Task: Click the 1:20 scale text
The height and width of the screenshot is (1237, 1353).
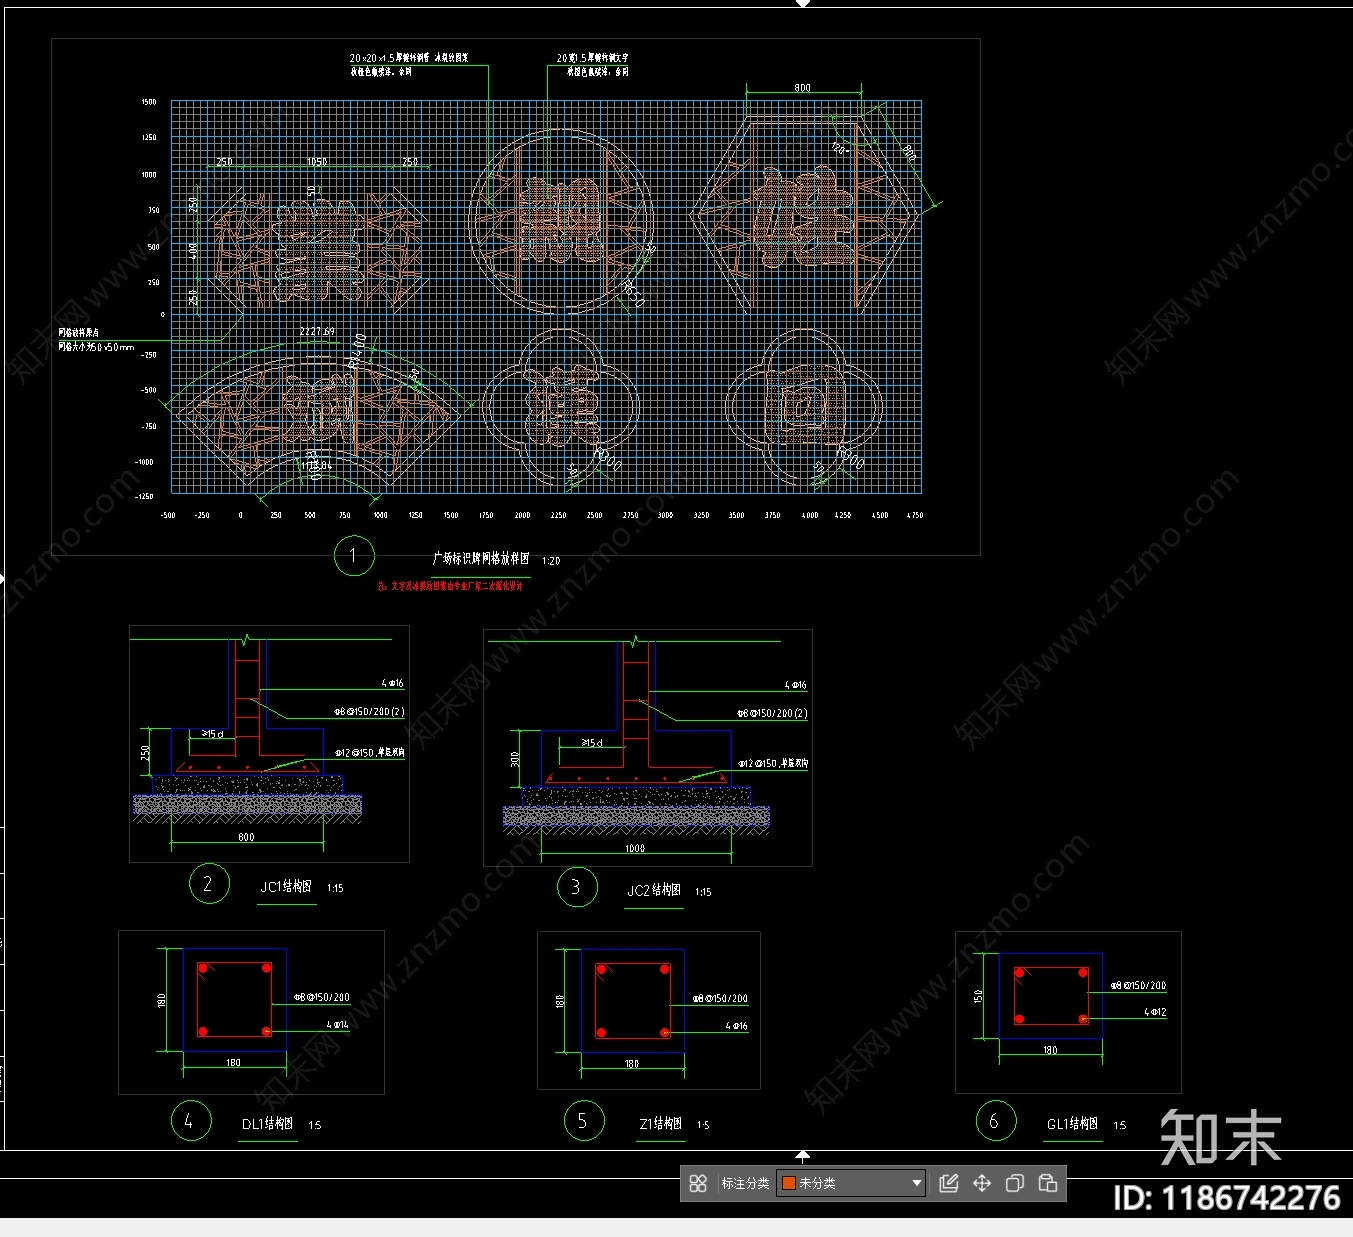Action: [551, 561]
